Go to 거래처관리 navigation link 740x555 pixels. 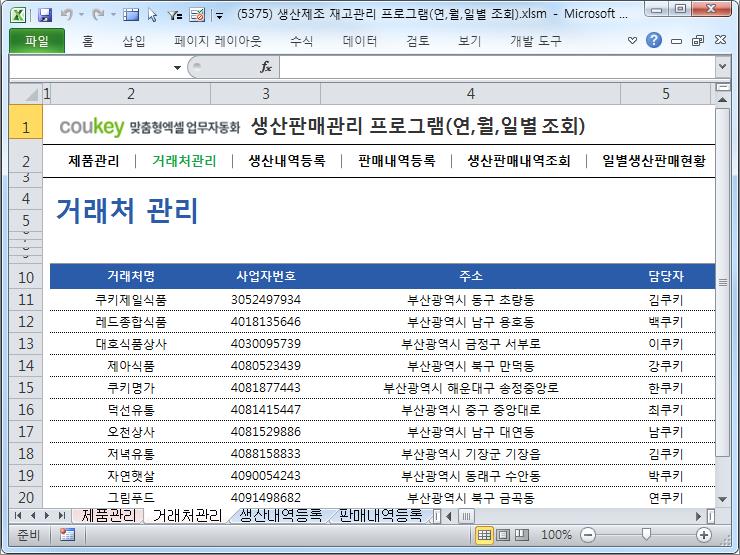184,161
